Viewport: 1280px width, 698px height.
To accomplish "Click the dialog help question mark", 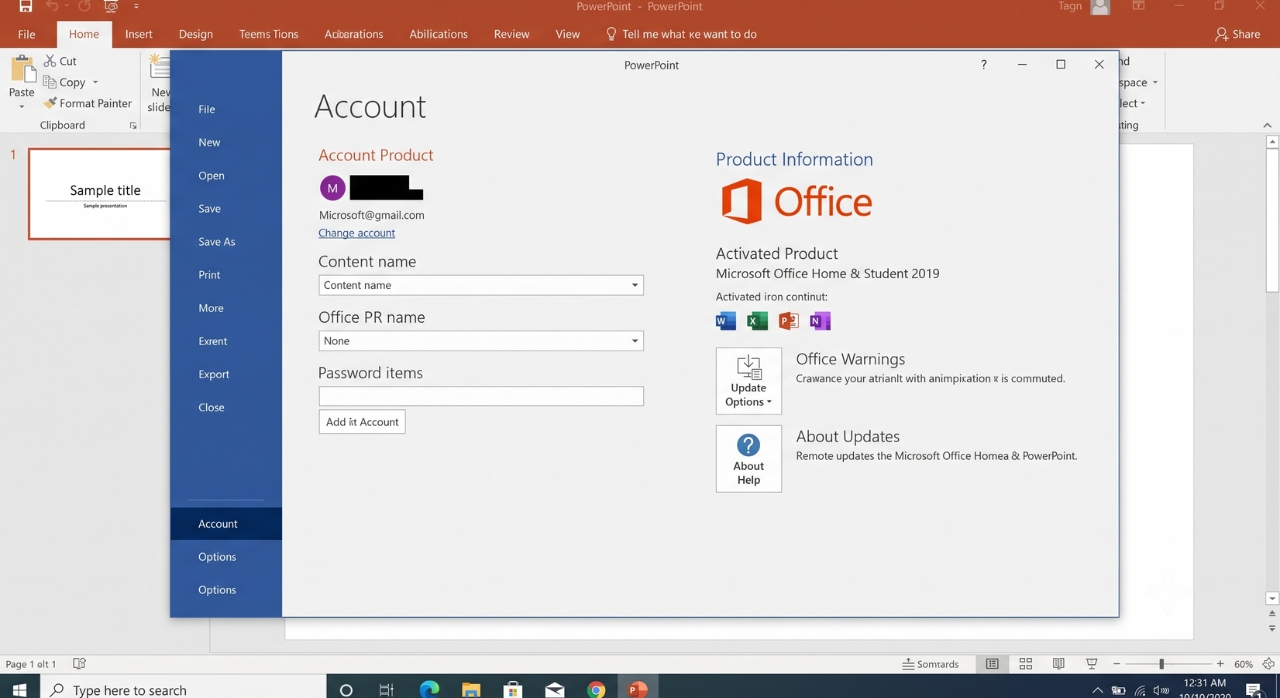I will pos(984,65).
